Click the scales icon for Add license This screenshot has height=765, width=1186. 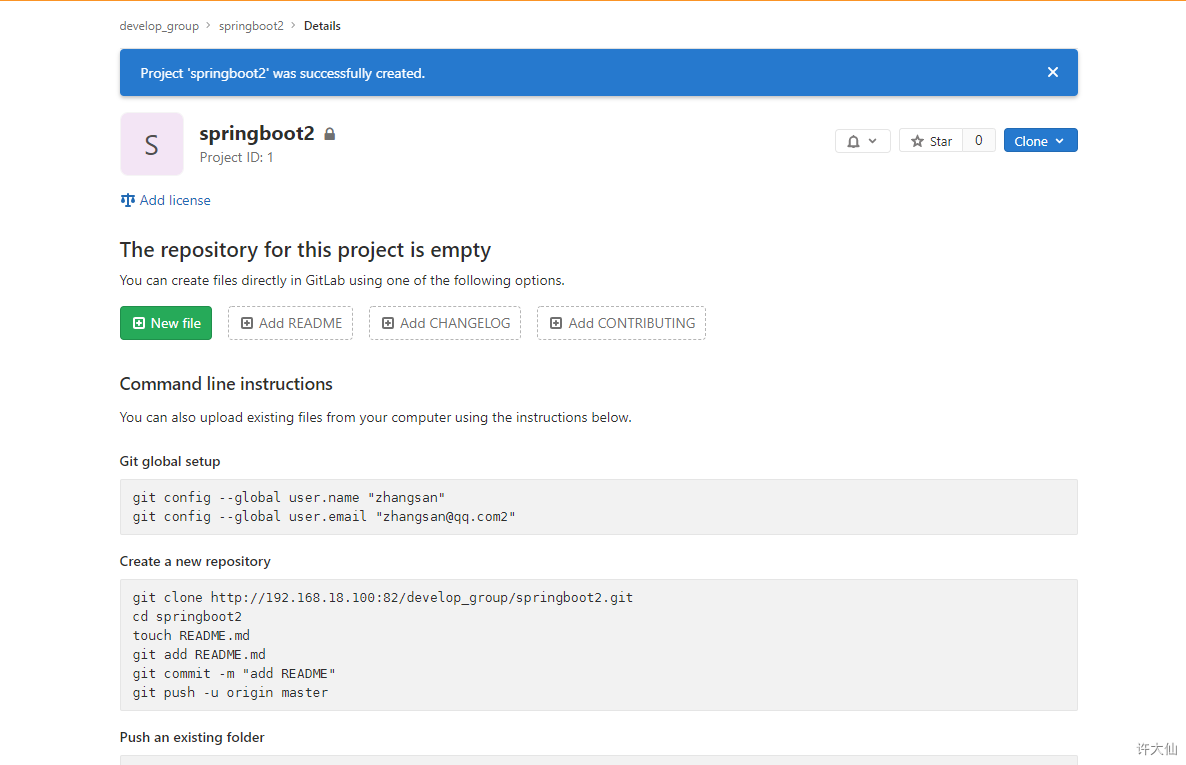(x=128, y=200)
